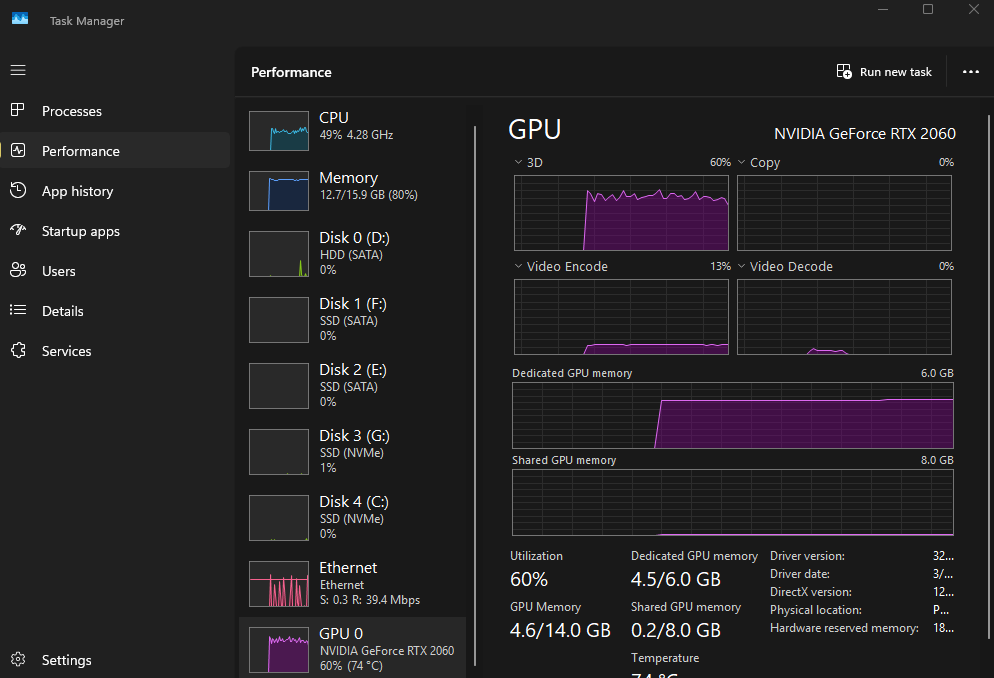Click the 0.2/8.0 GB shared memory value
Viewport: 994px width, 678px height.
[676, 630]
